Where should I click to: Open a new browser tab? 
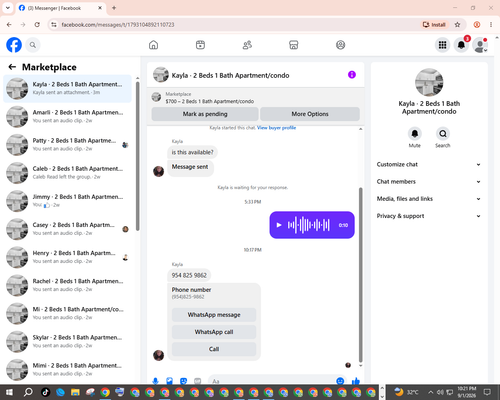click(114, 8)
